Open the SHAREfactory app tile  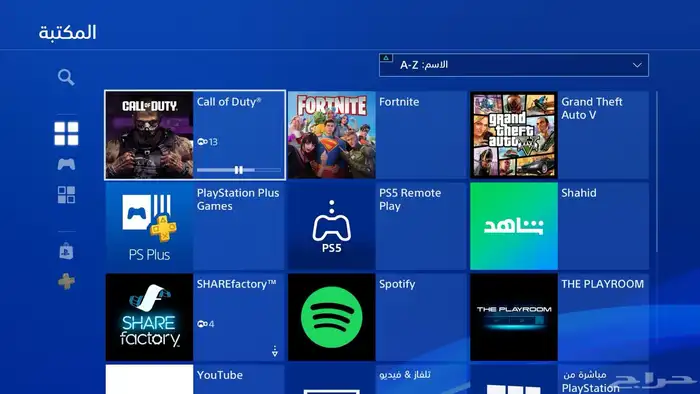pyautogui.click(x=195, y=317)
